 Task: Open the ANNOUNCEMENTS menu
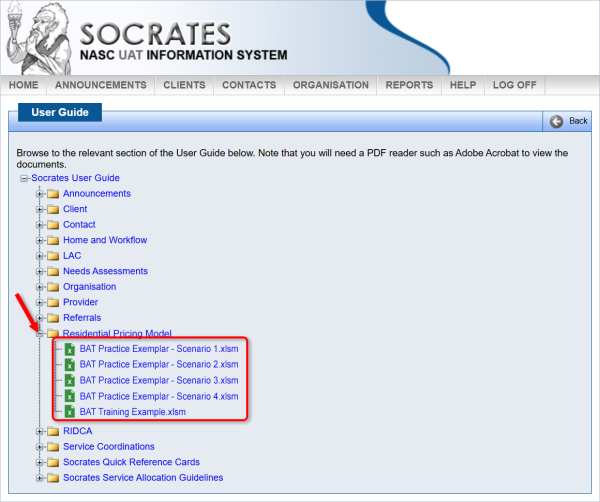tap(101, 85)
